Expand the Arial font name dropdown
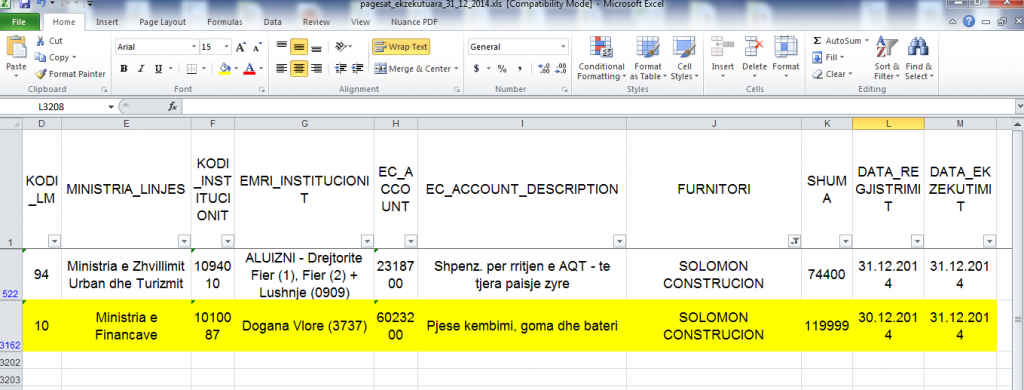The height and width of the screenshot is (390, 1024). (194, 47)
